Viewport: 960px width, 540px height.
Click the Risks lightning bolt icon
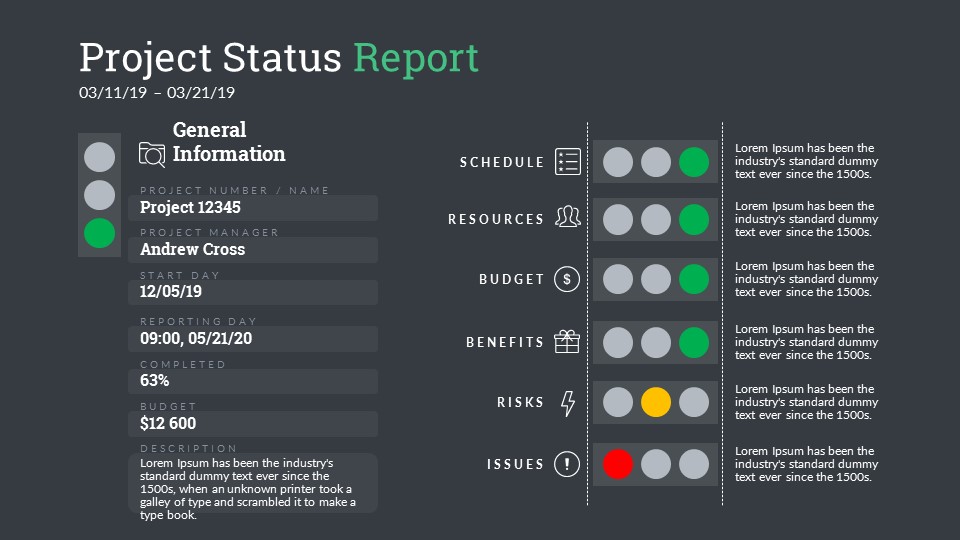coord(568,403)
